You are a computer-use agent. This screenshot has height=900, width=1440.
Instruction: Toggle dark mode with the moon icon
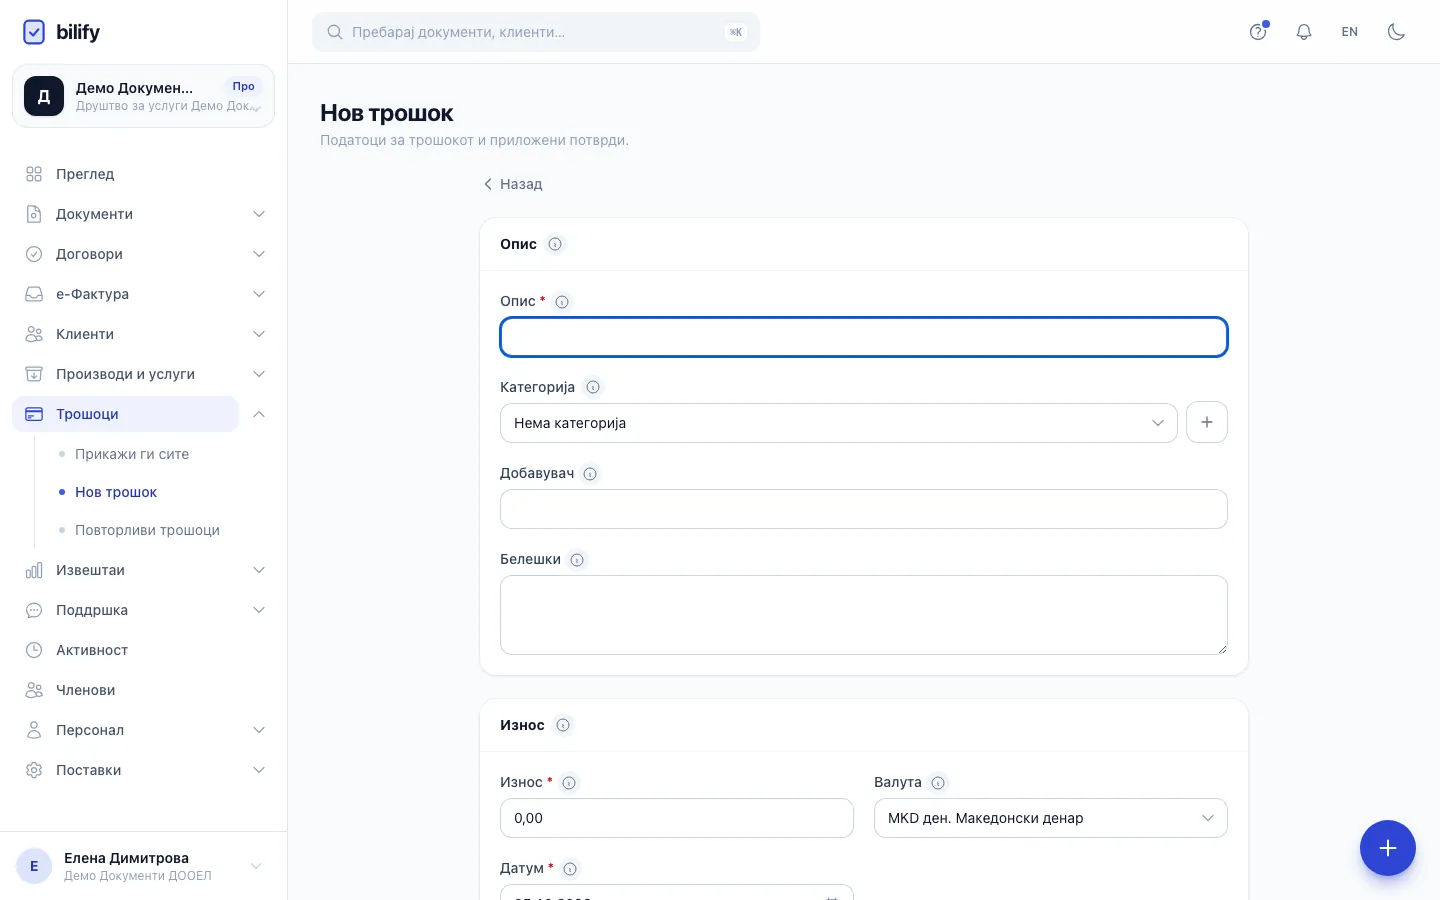click(x=1396, y=32)
